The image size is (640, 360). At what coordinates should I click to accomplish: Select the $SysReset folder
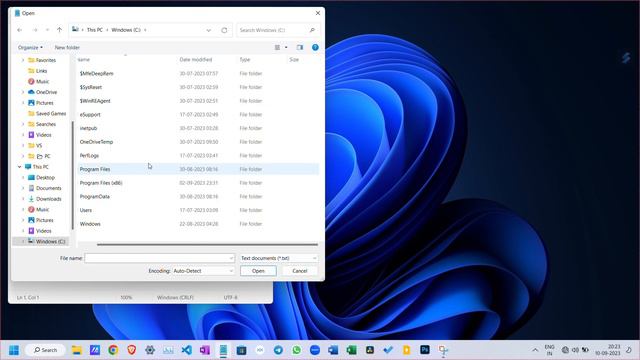point(91,87)
